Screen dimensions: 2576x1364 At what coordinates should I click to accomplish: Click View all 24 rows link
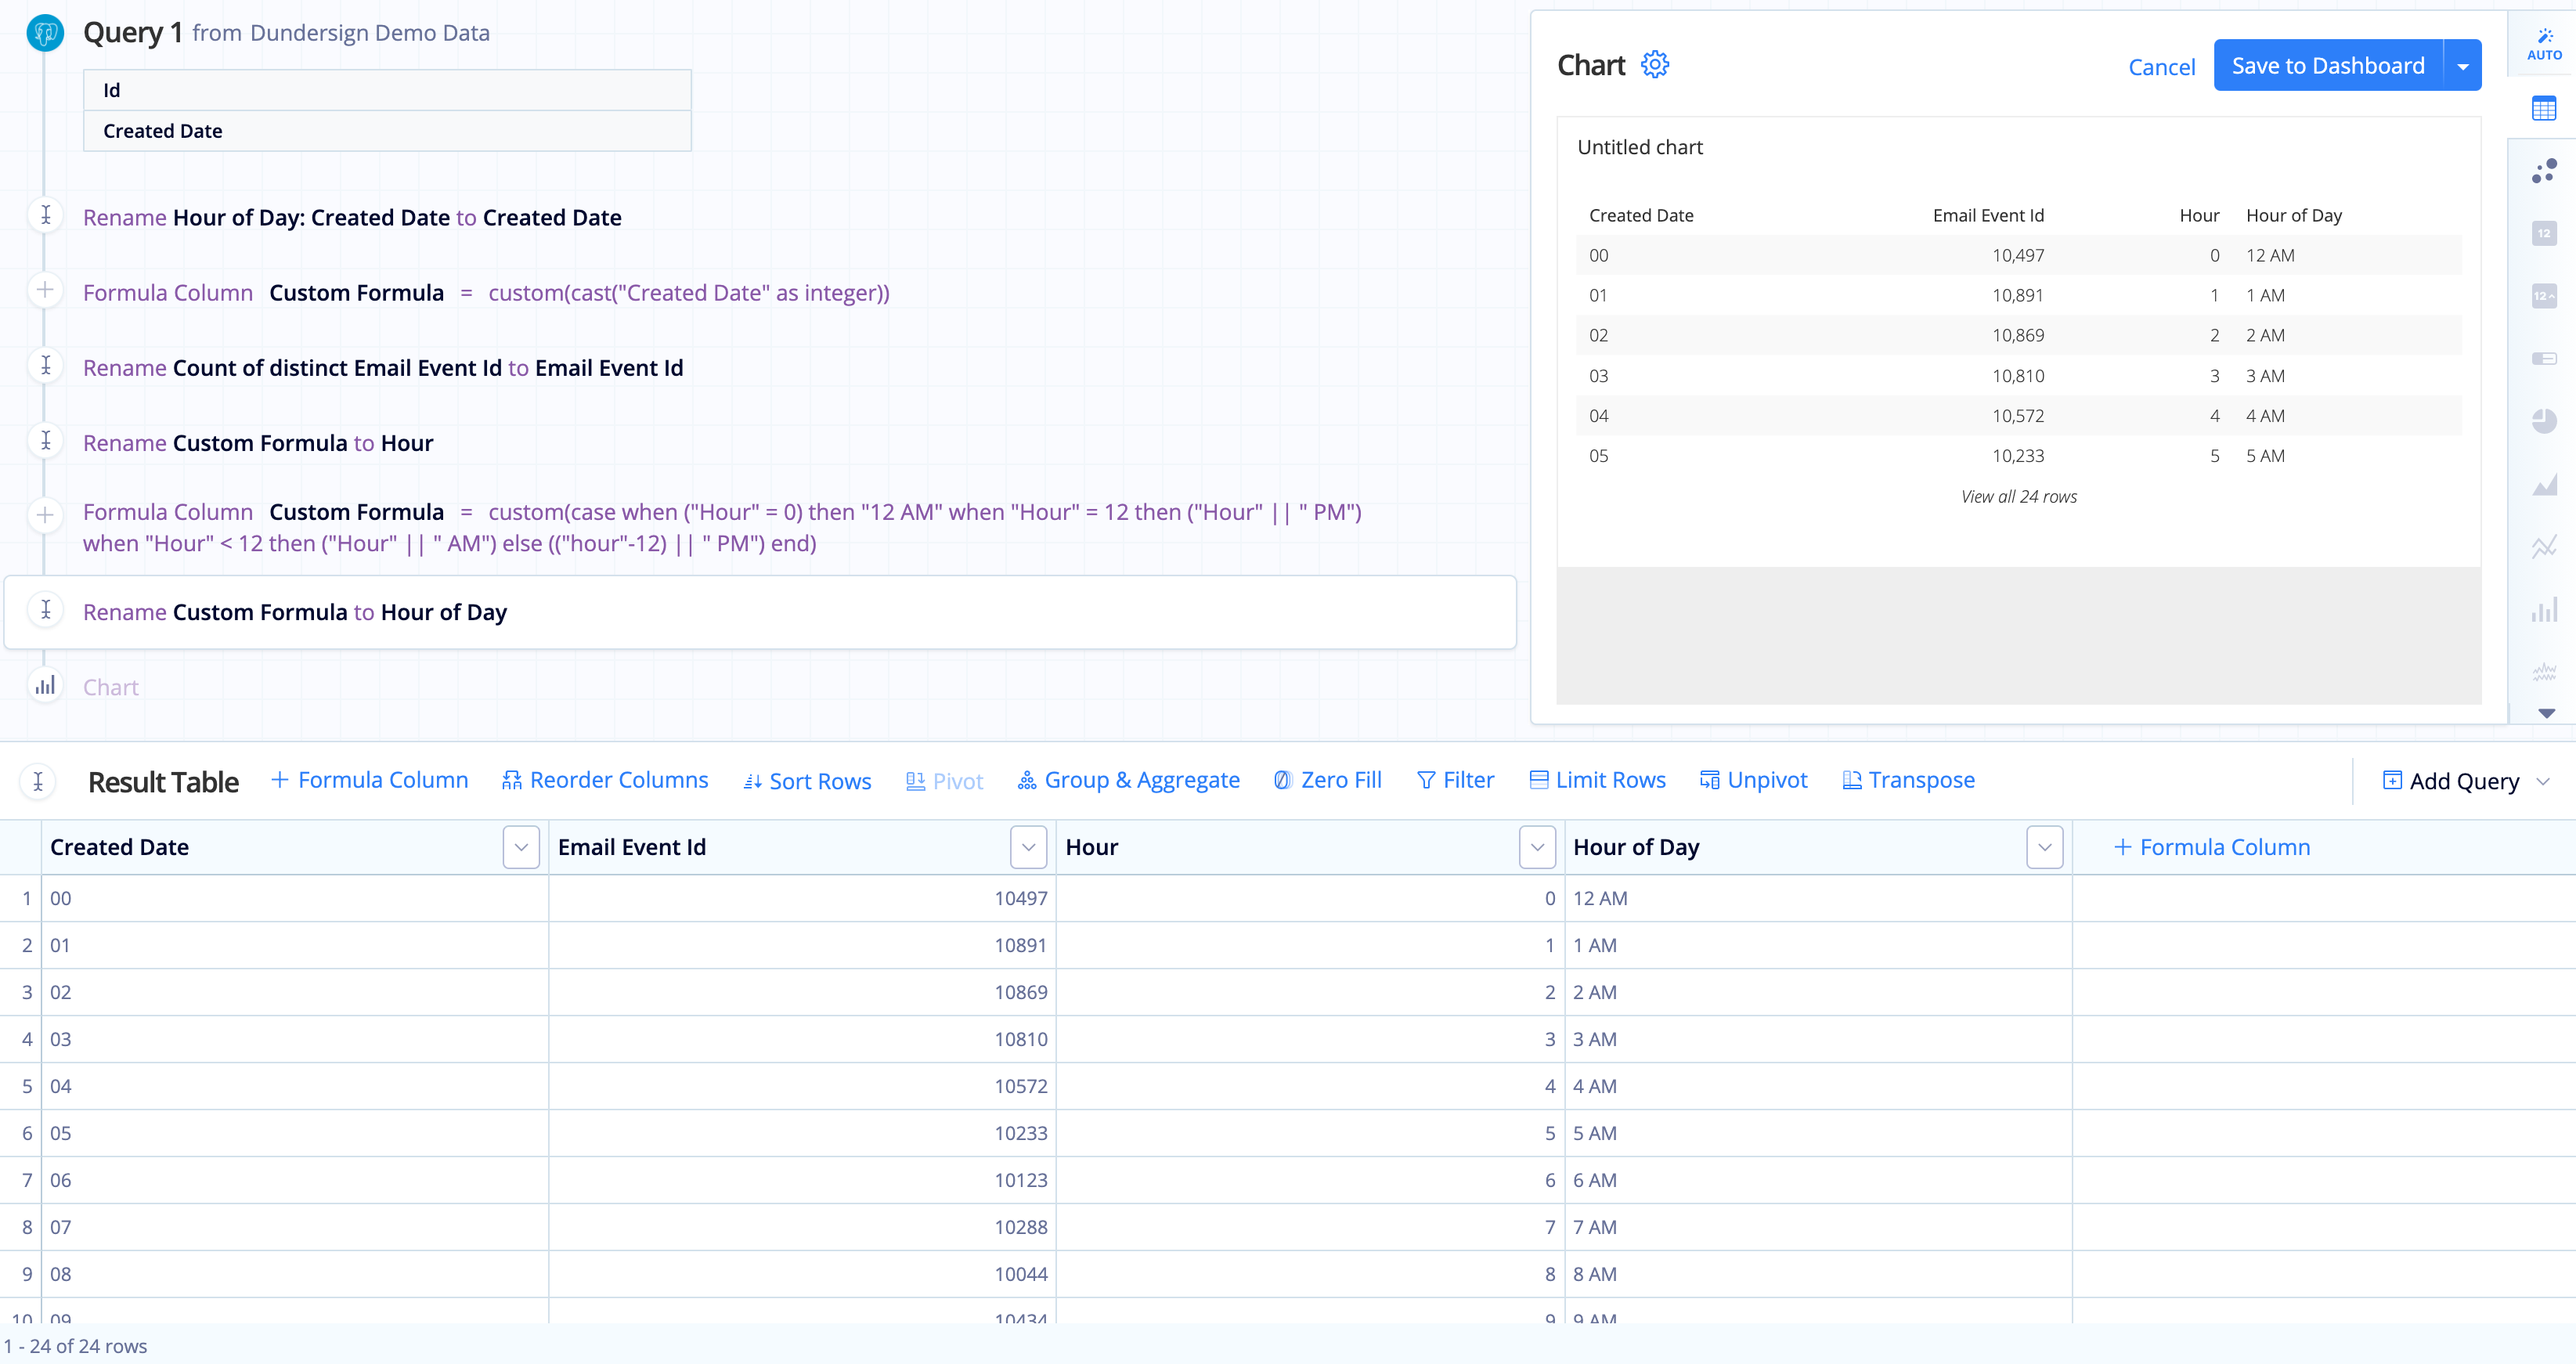2017,497
